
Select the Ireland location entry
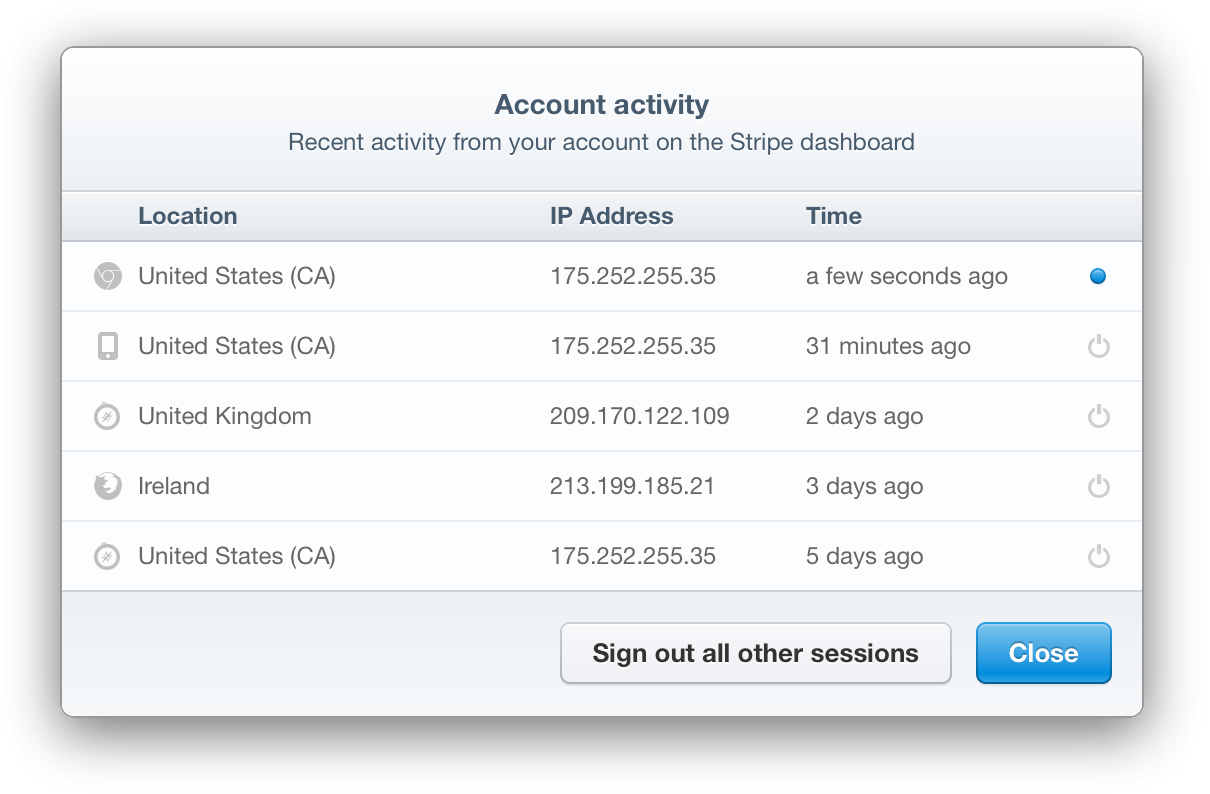coord(174,487)
